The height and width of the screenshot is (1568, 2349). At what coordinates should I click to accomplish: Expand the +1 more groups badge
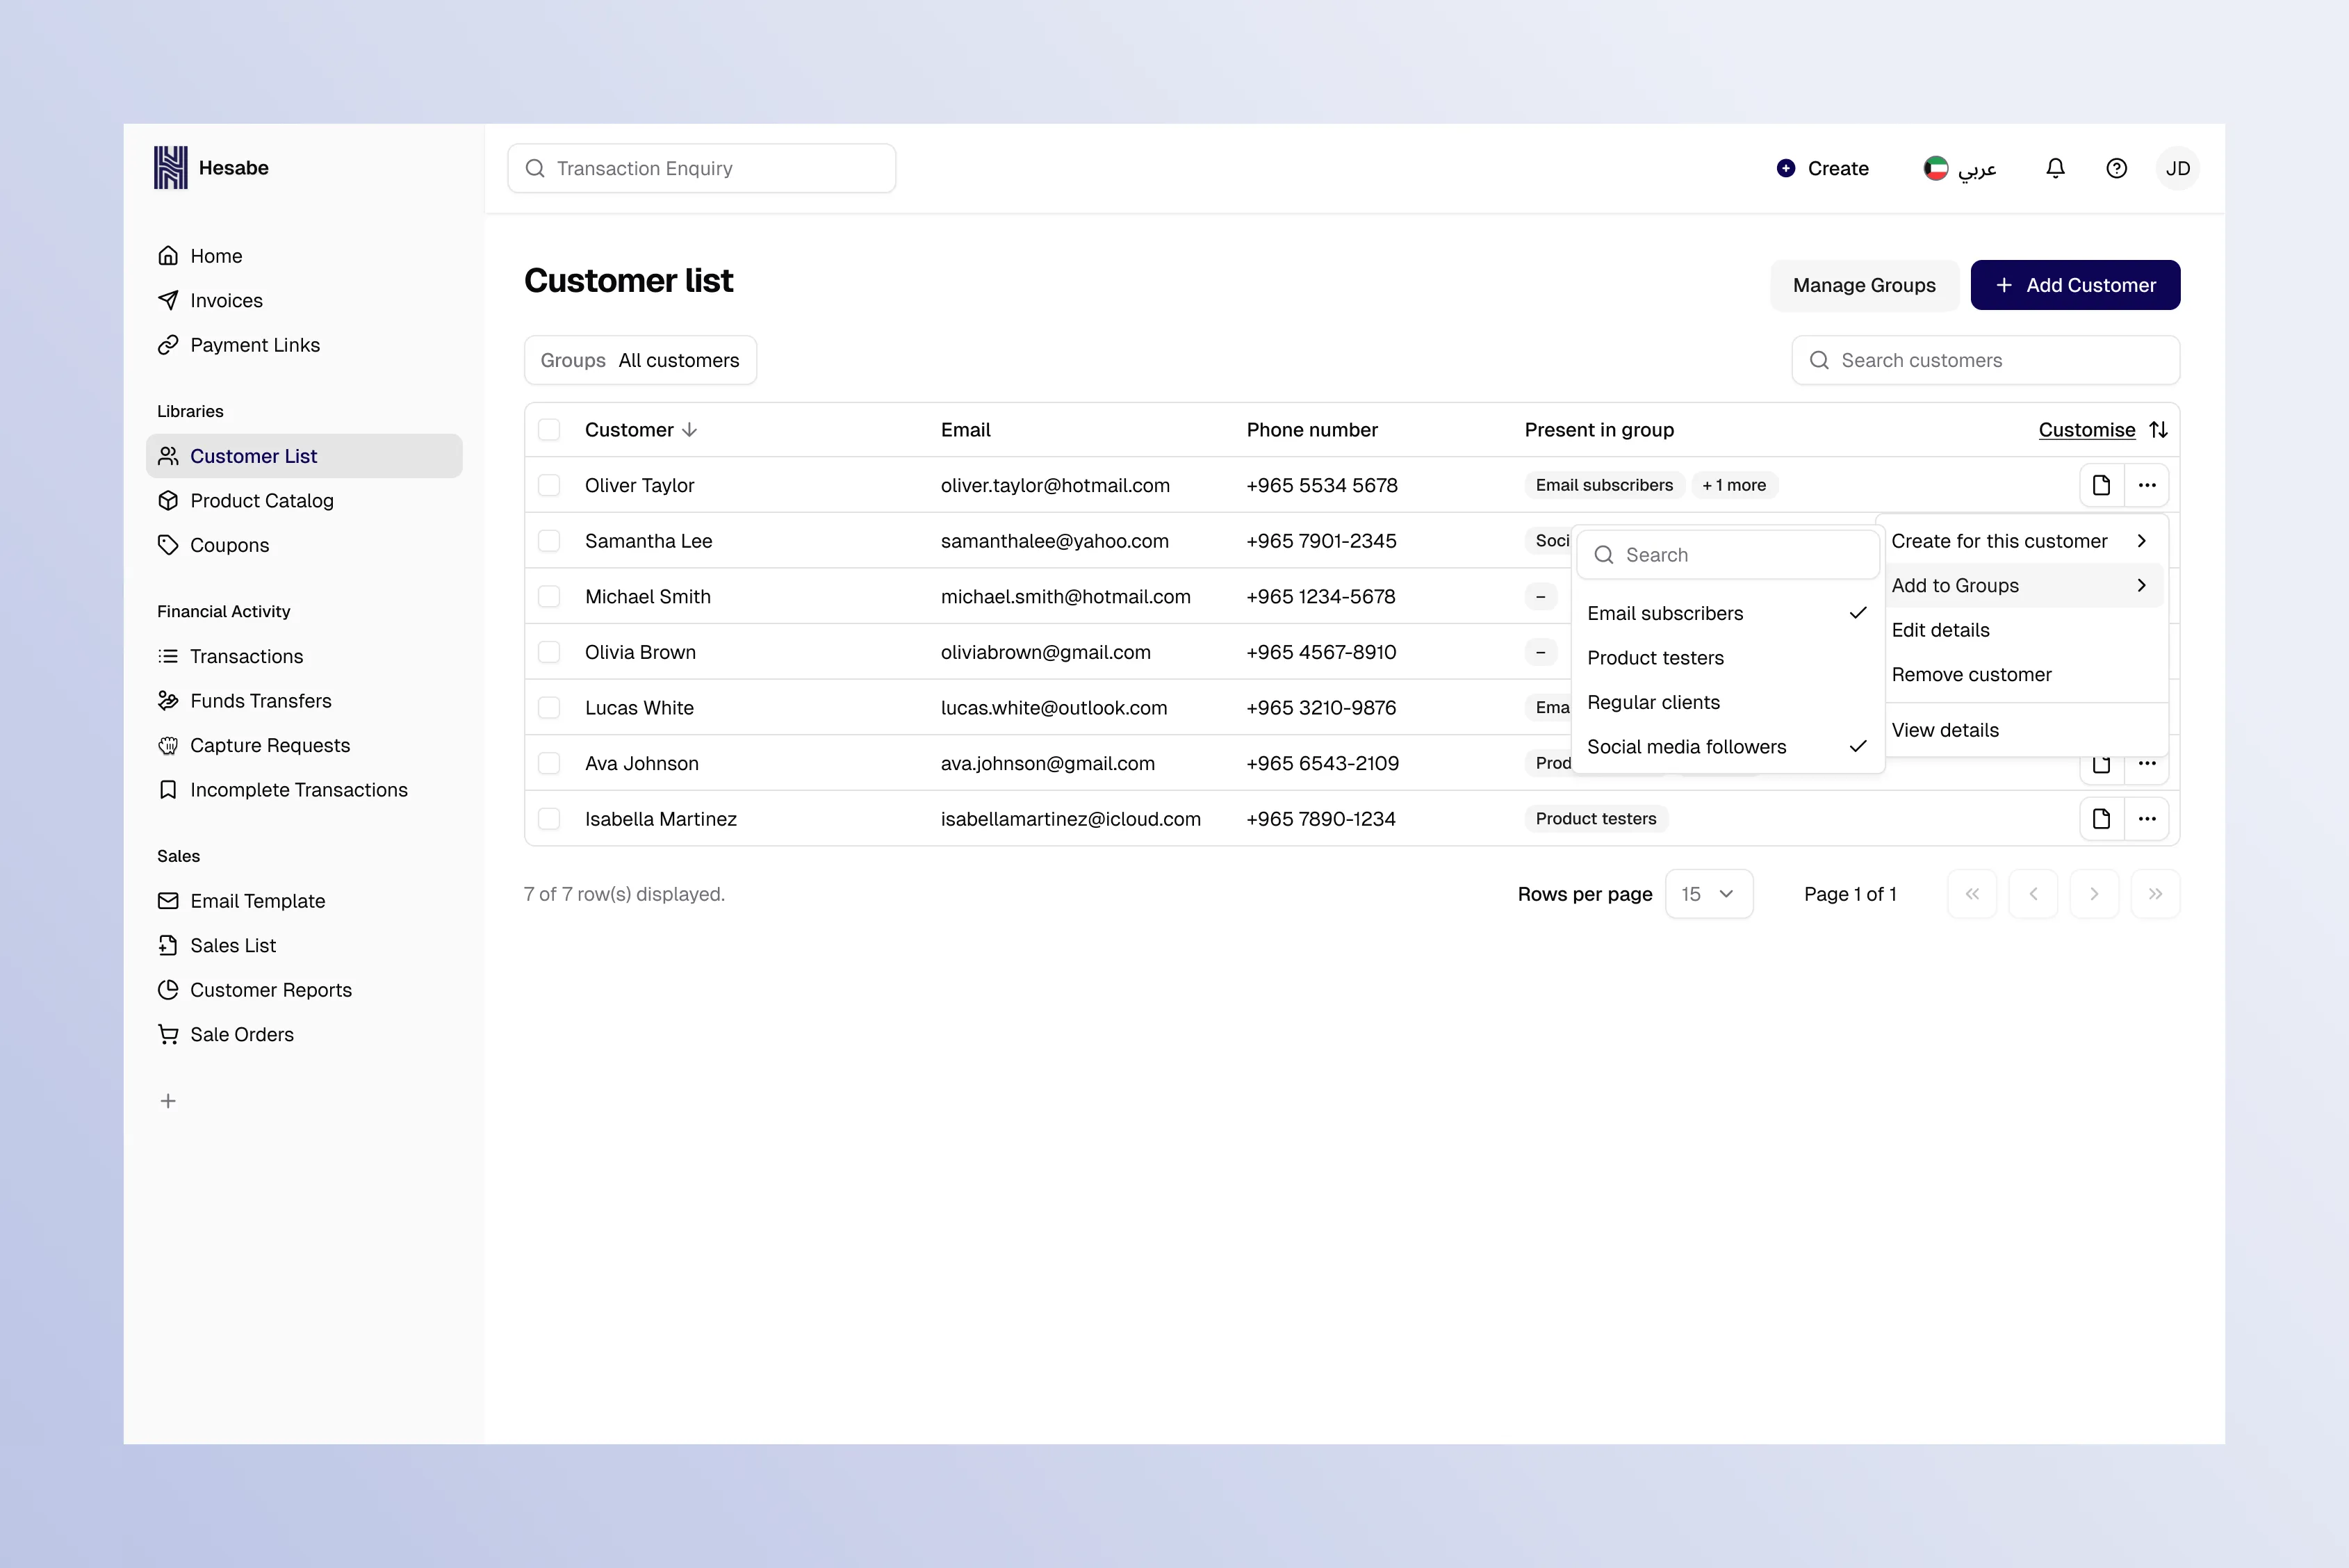pos(1734,485)
